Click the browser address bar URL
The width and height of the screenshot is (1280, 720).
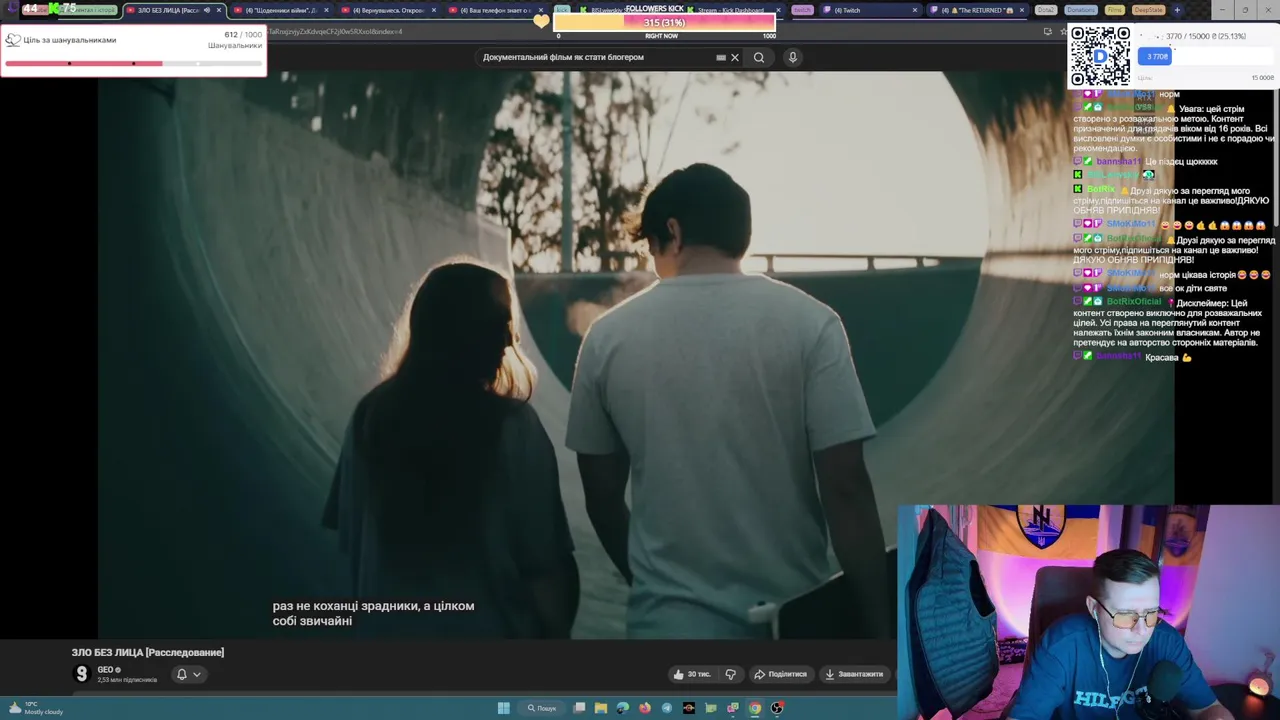[x=335, y=31]
